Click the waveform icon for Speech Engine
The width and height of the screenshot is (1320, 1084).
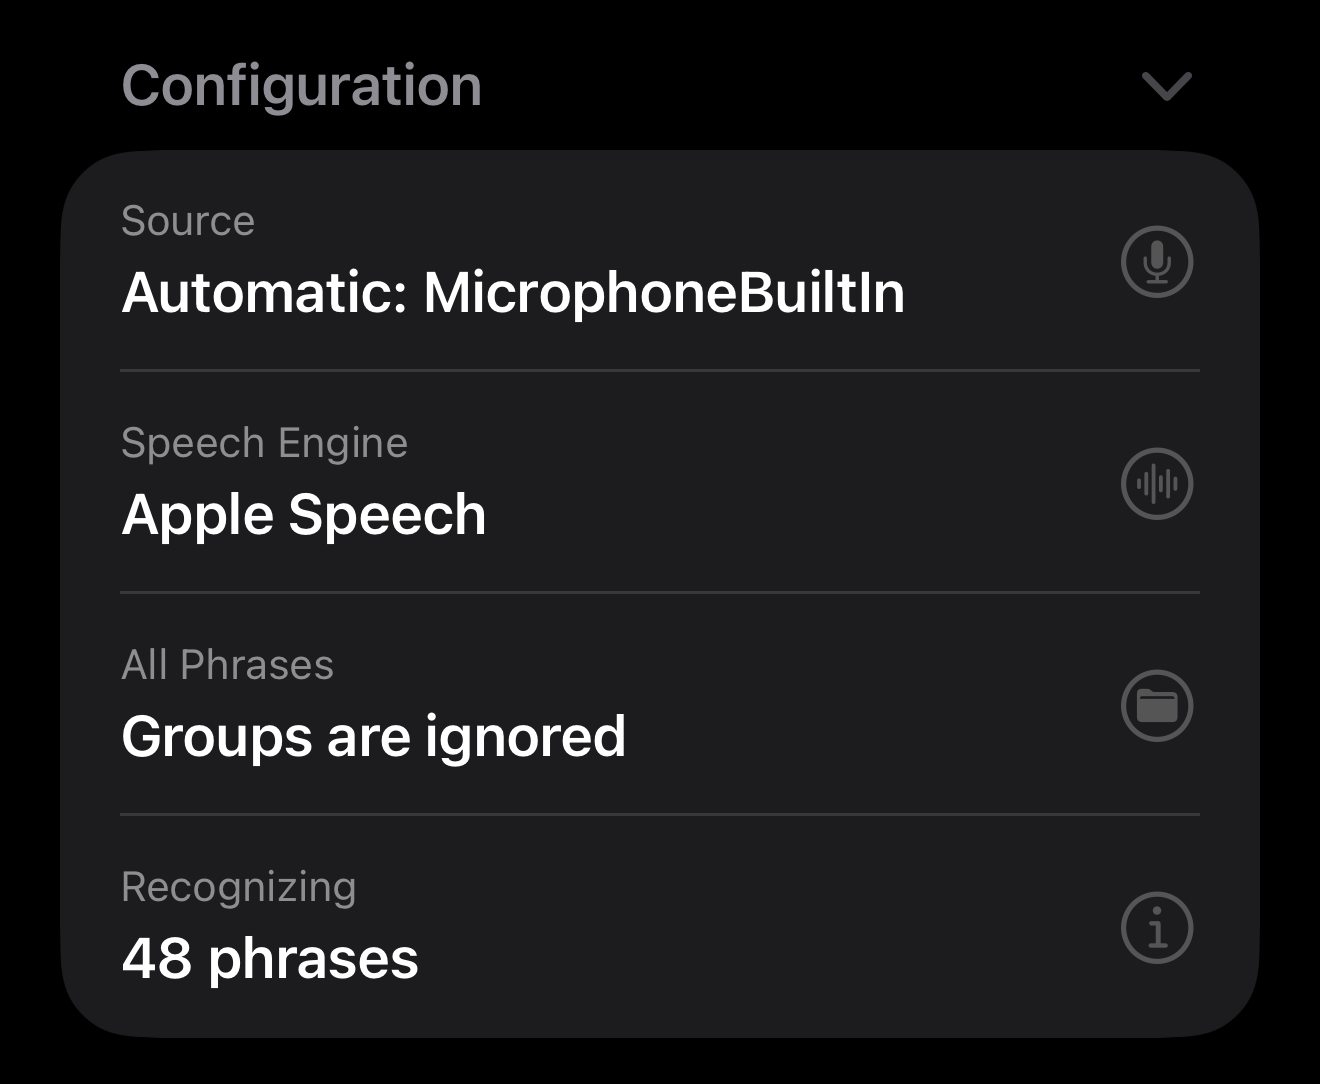click(x=1157, y=484)
